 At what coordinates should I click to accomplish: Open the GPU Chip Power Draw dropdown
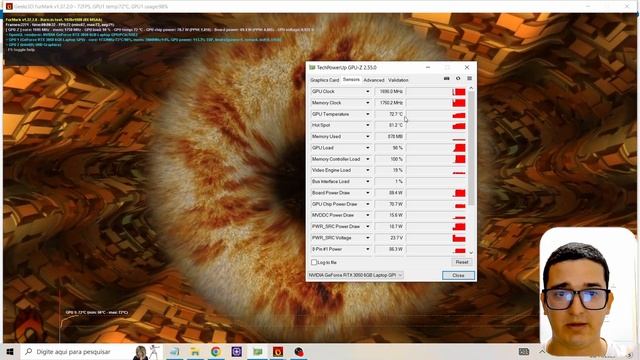coord(367,204)
